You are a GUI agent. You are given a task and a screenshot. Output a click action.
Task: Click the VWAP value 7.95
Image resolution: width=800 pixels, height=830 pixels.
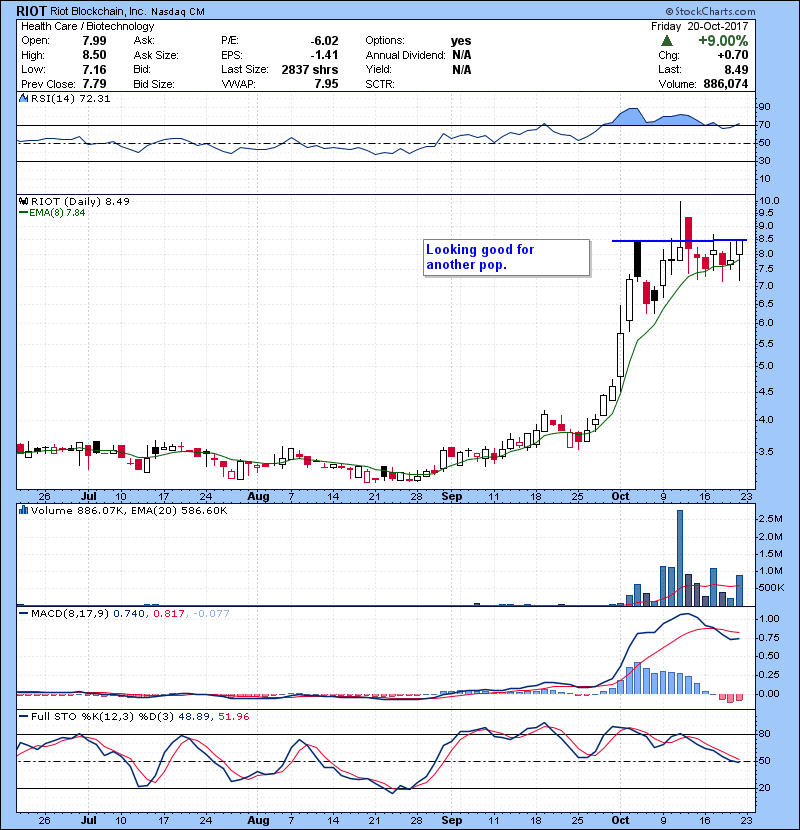[326, 84]
